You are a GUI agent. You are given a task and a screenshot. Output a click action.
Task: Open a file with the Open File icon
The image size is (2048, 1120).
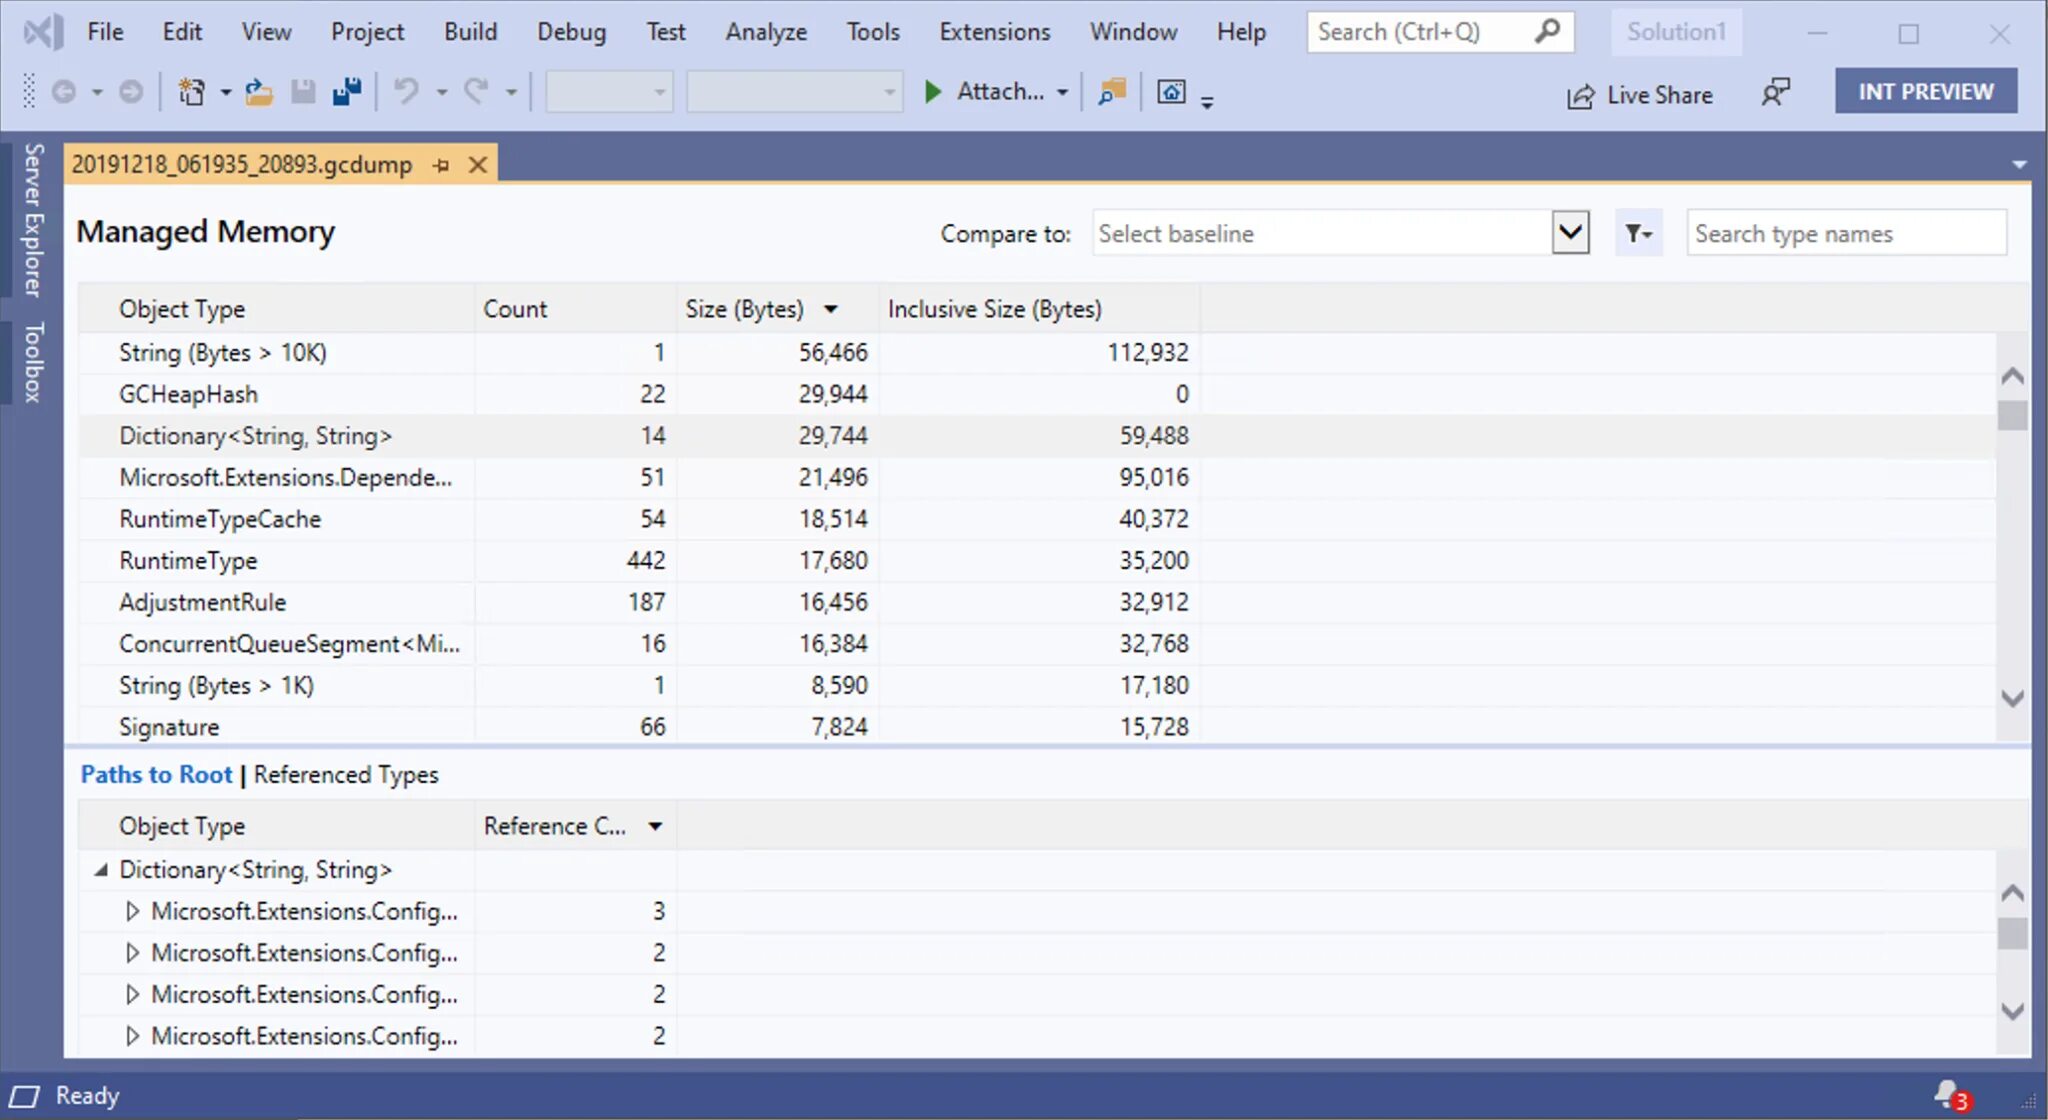[259, 91]
